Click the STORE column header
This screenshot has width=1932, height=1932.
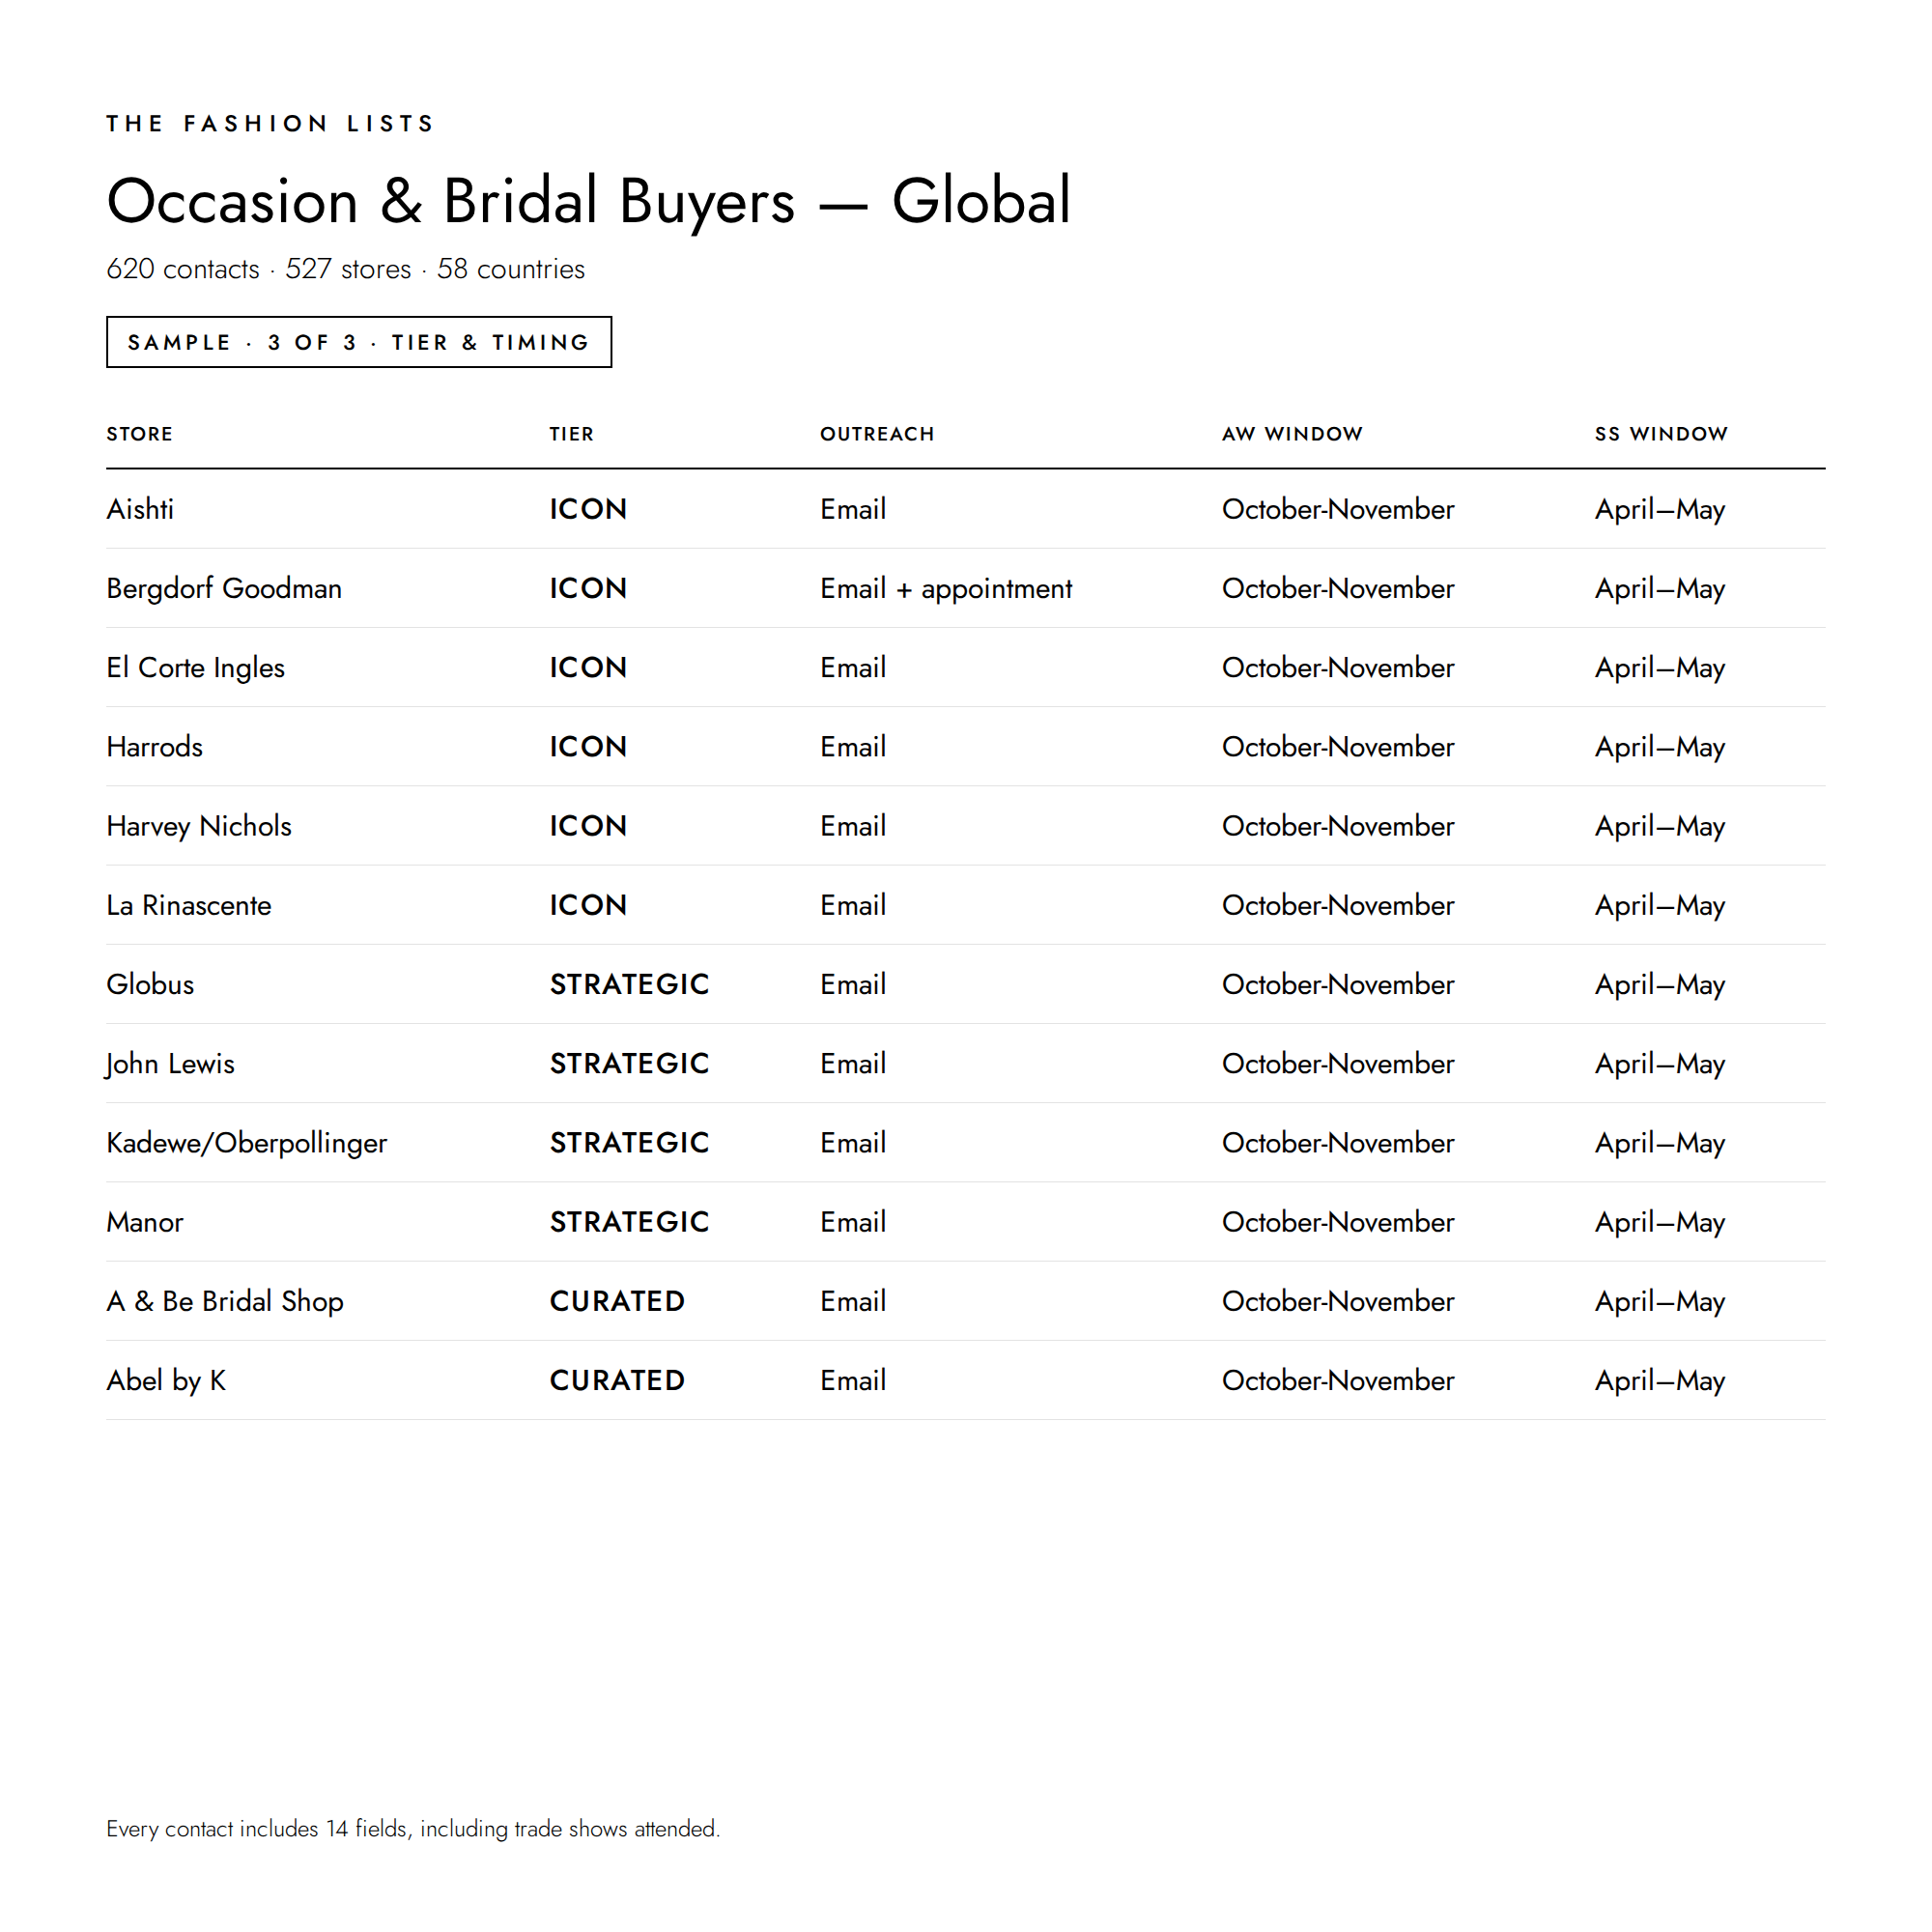[140, 434]
